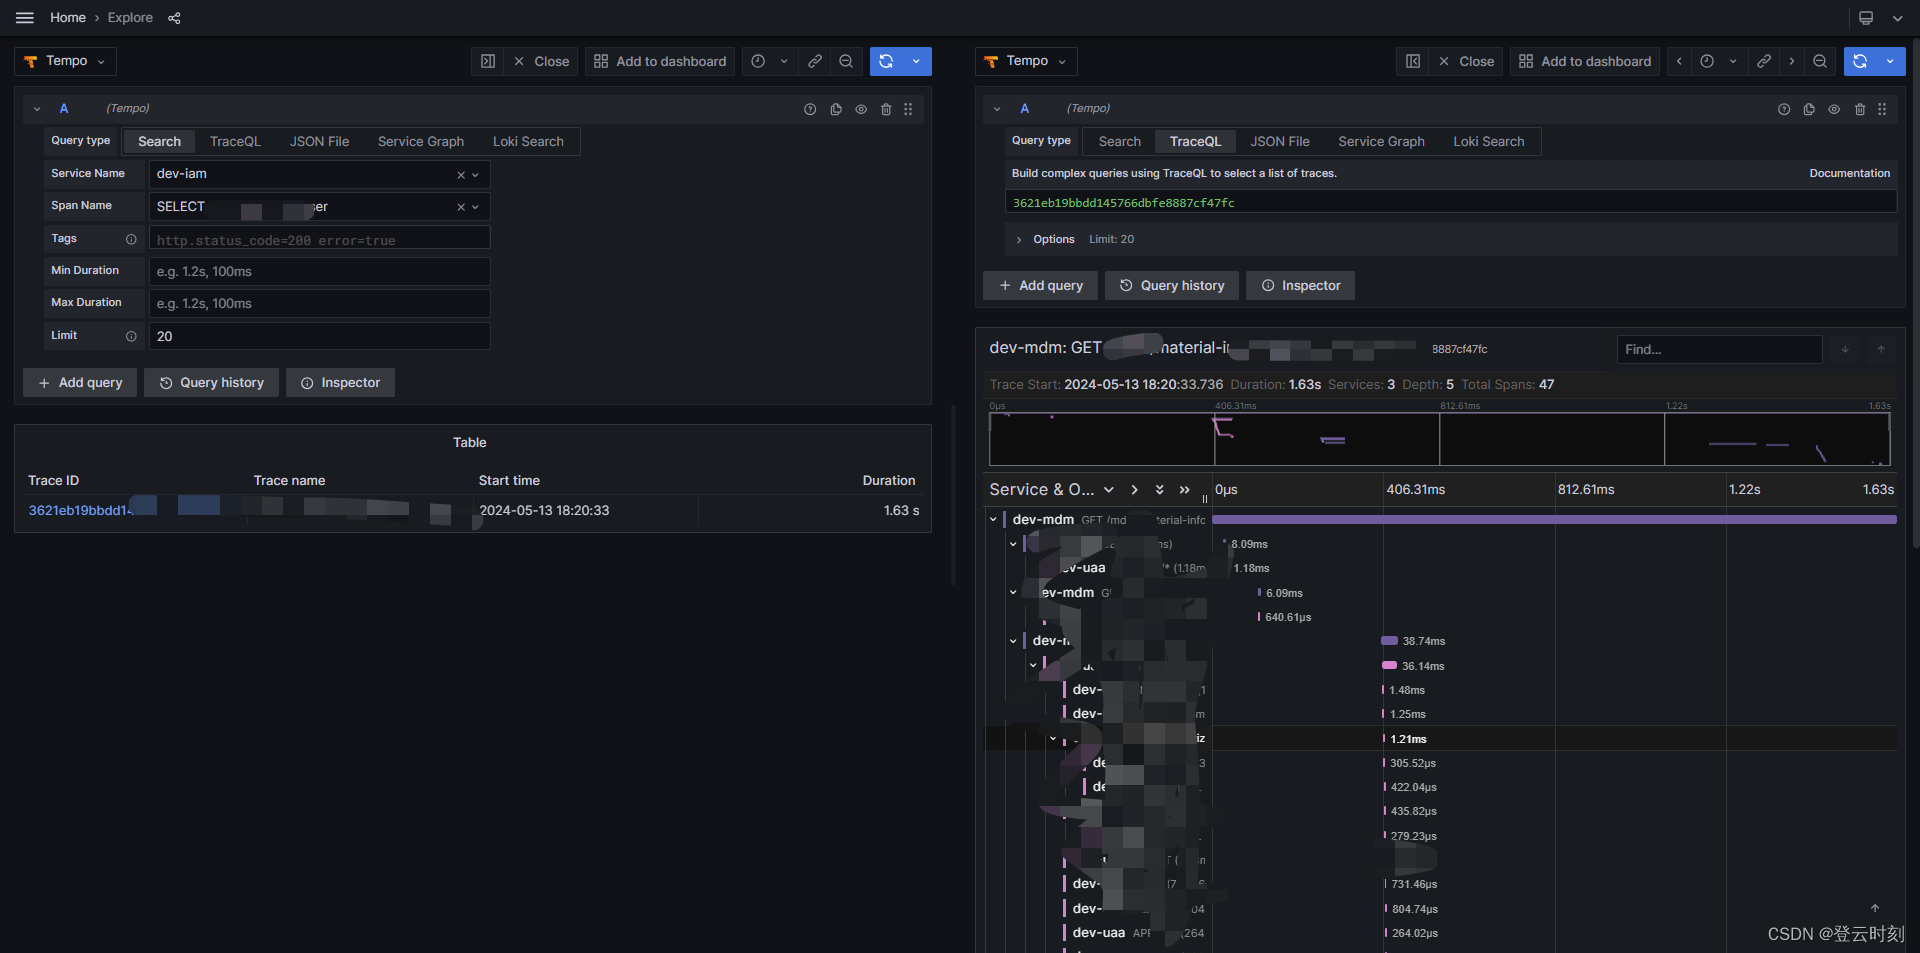Viewport: 1920px width, 953px height.
Task: Copy shortened link in right pane
Action: [1764, 61]
